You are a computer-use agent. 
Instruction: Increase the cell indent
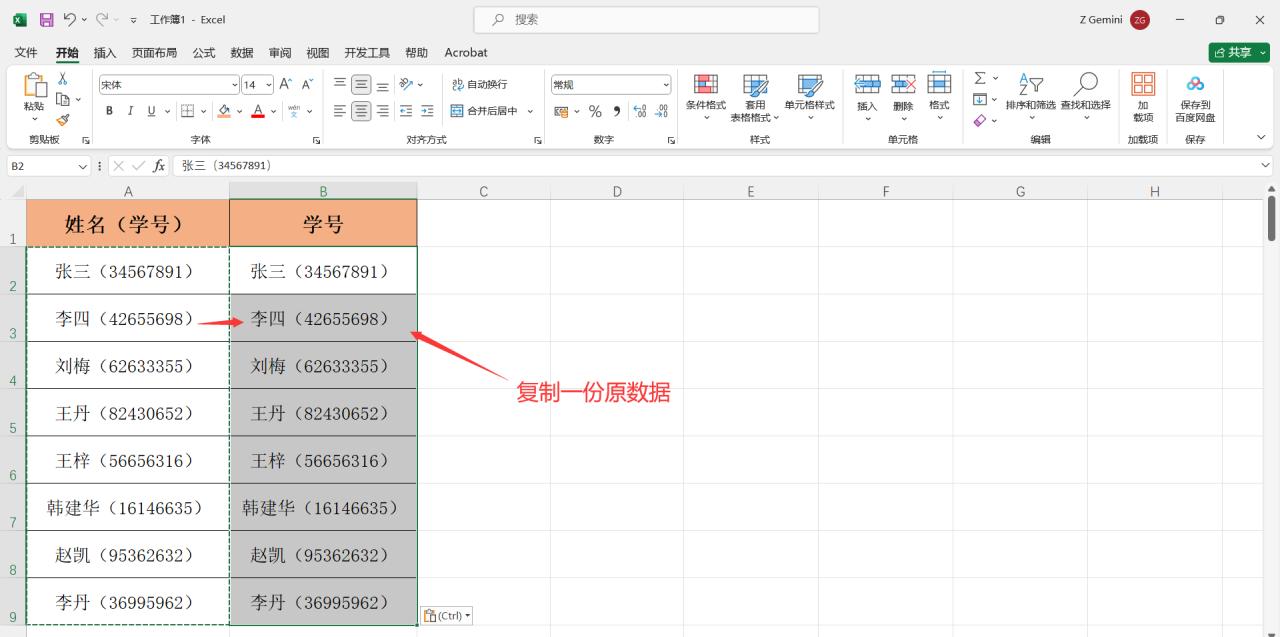(x=427, y=111)
